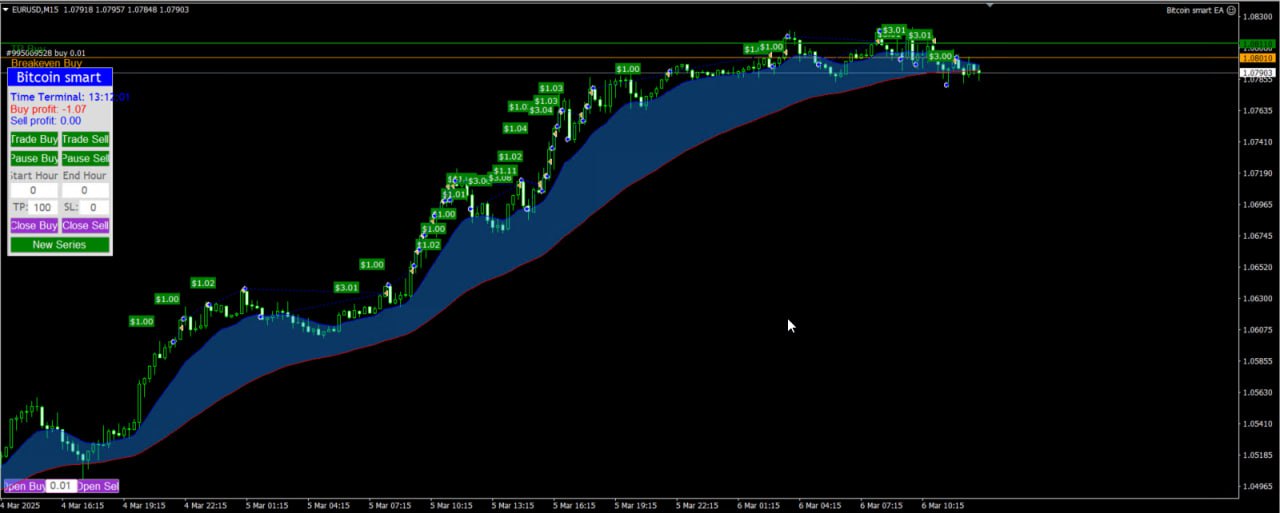Toggle the Pause Sell button
This screenshot has width=1280, height=513.
[85, 158]
